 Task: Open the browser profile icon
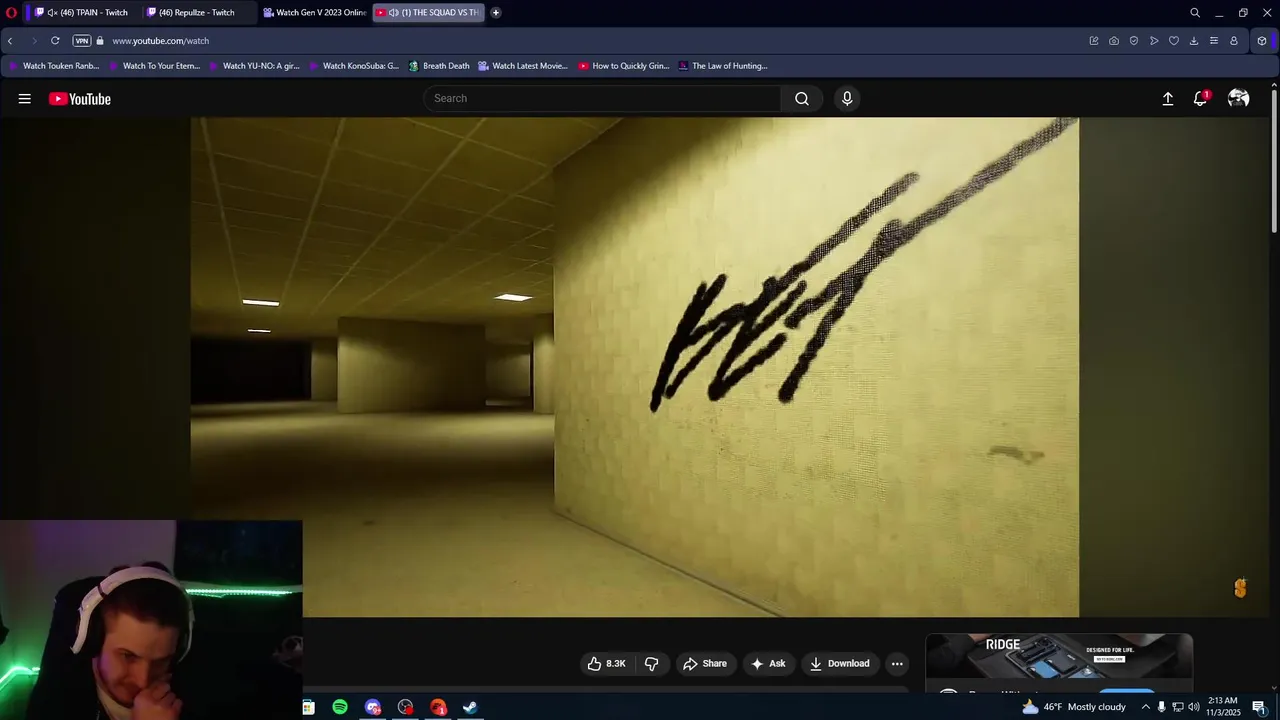click(x=1234, y=41)
